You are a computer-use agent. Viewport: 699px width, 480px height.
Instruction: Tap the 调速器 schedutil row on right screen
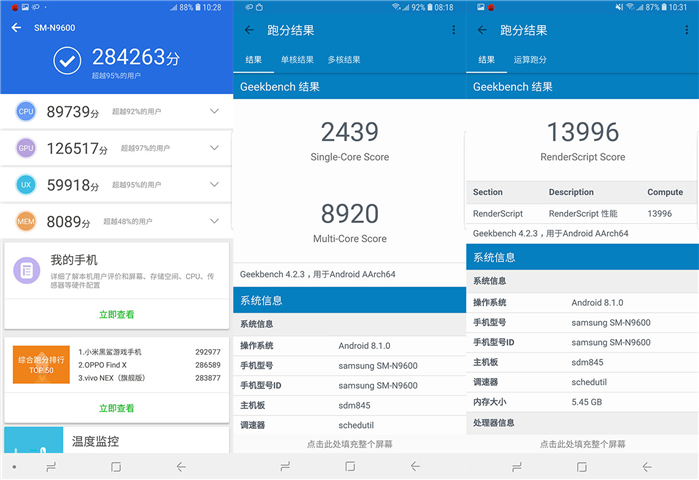click(x=582, y=382)
